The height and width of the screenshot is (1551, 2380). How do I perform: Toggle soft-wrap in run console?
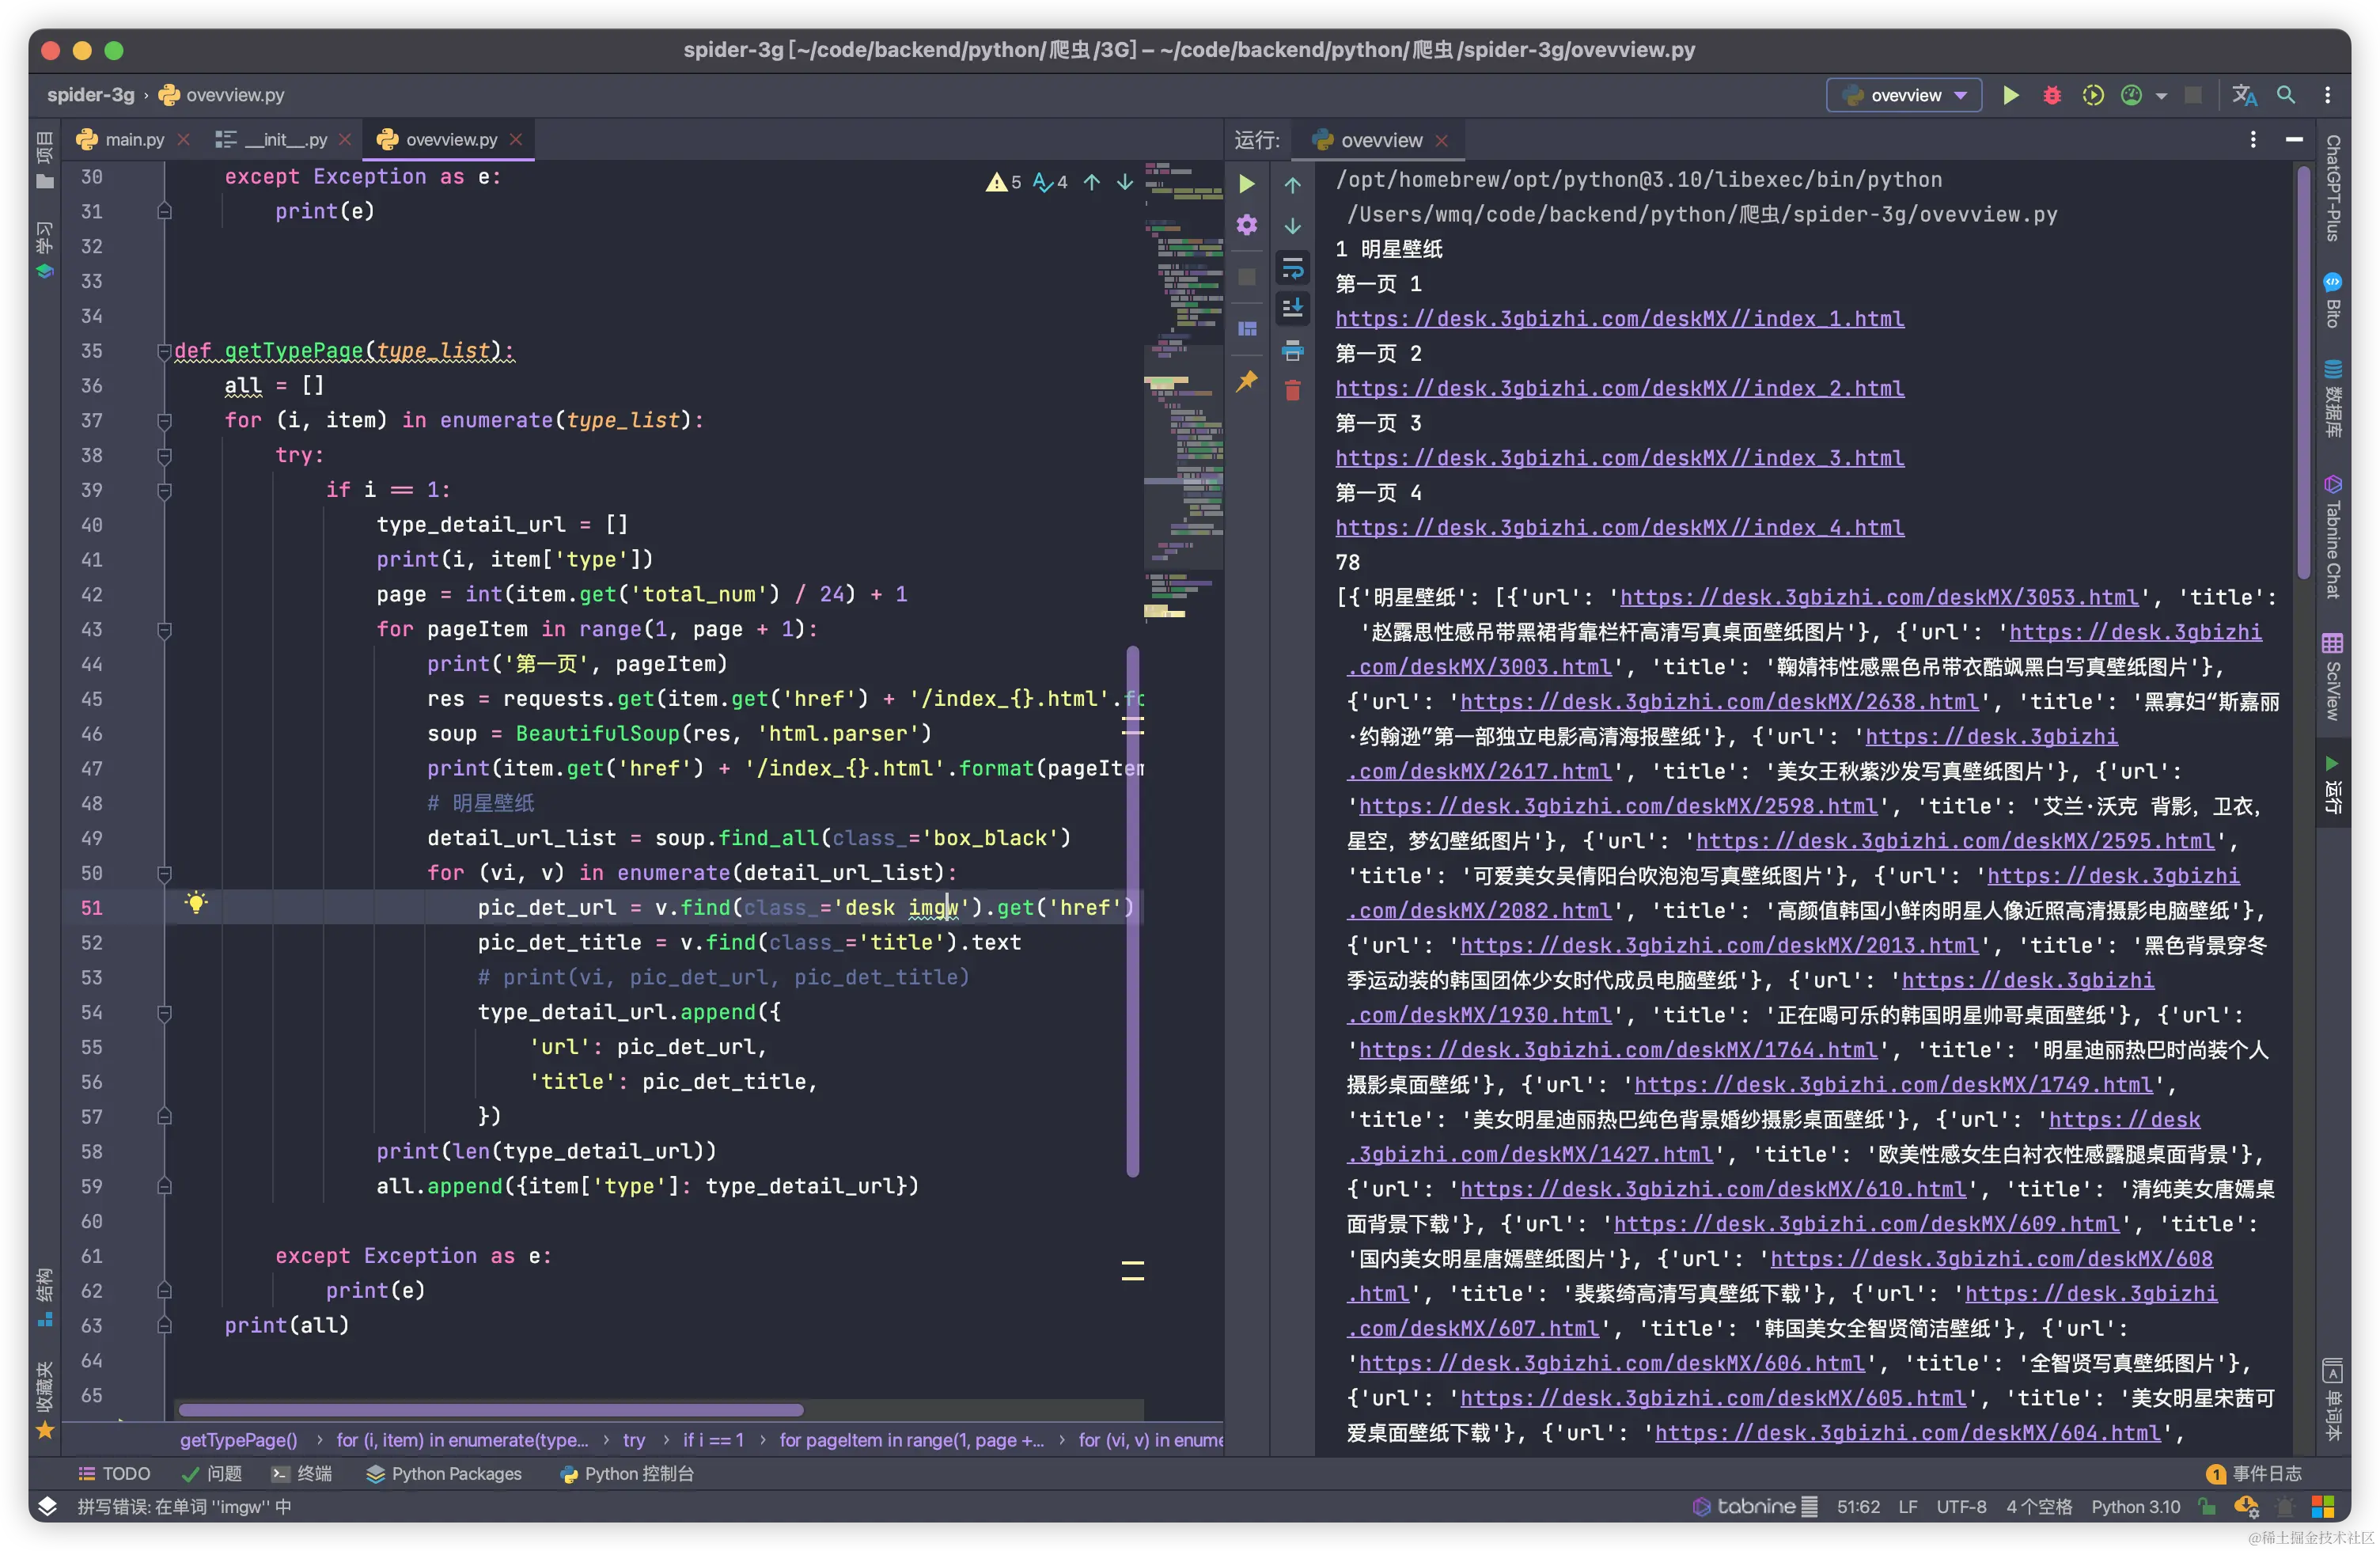1292,267
